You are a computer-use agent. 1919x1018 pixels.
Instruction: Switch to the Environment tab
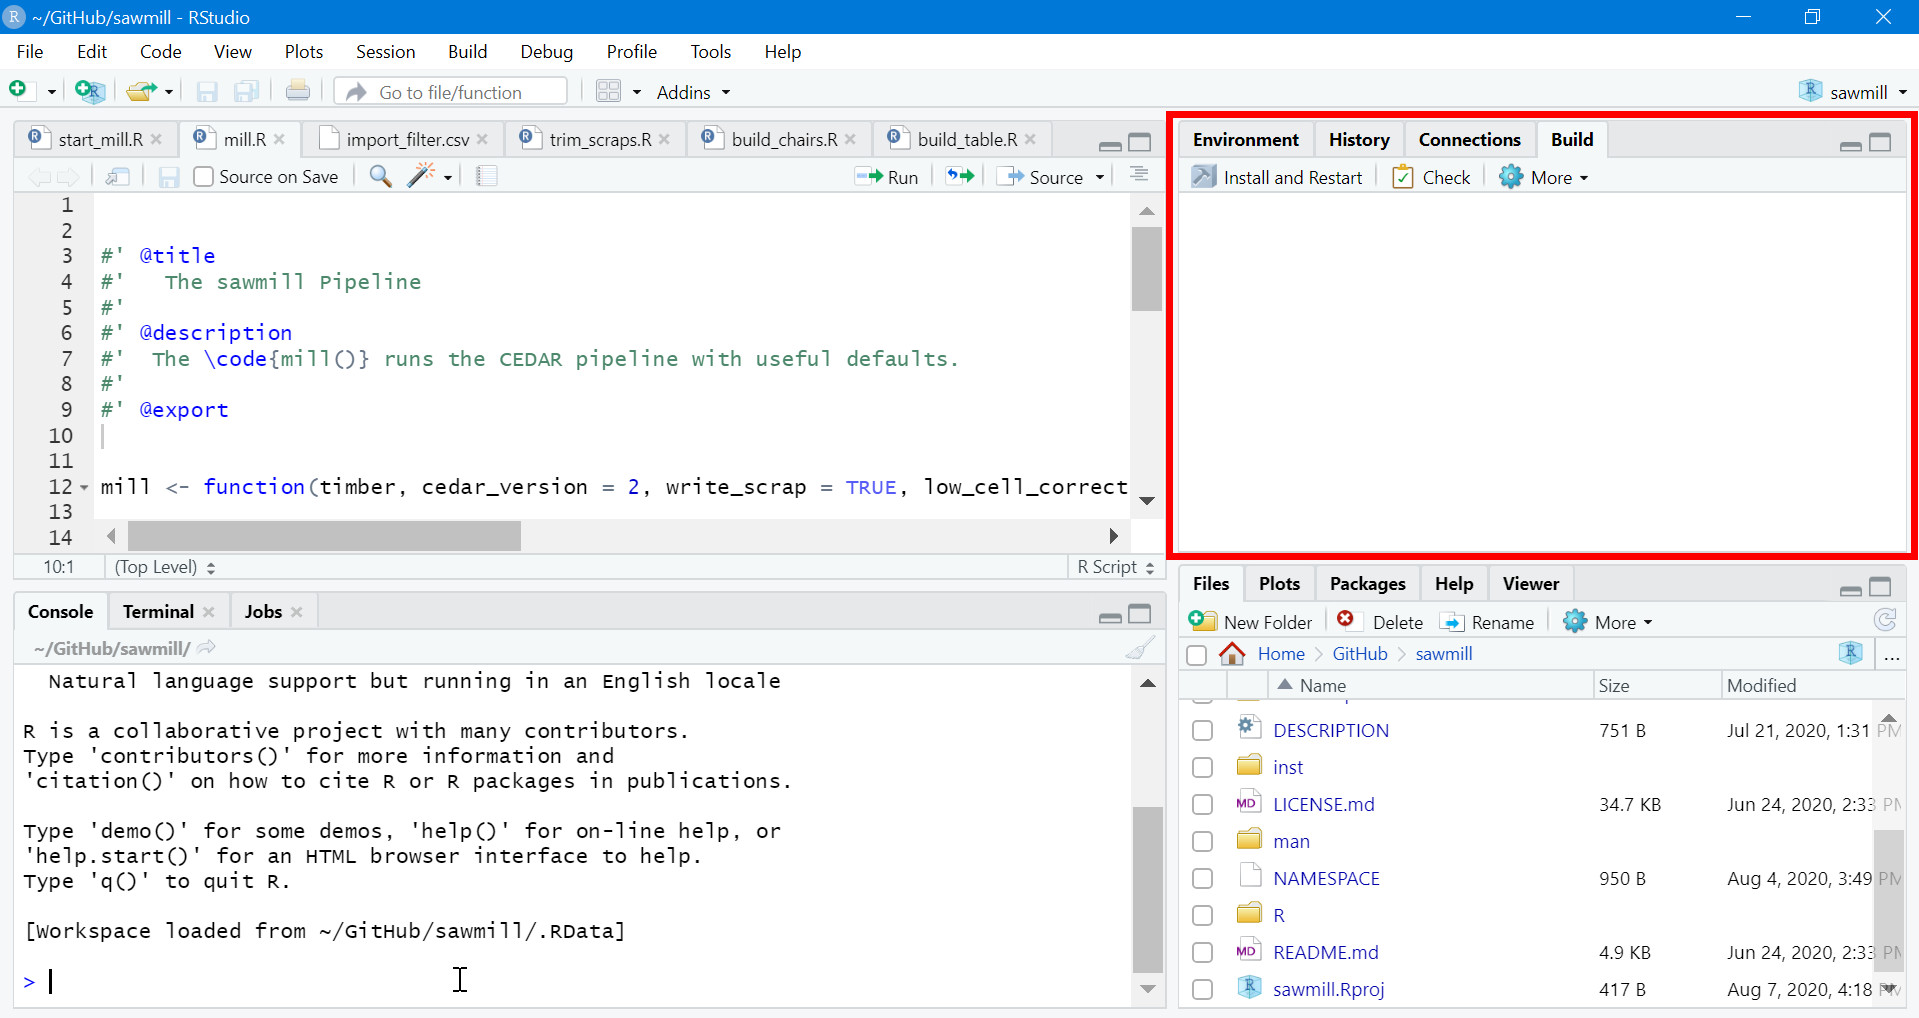point(1245,140)
